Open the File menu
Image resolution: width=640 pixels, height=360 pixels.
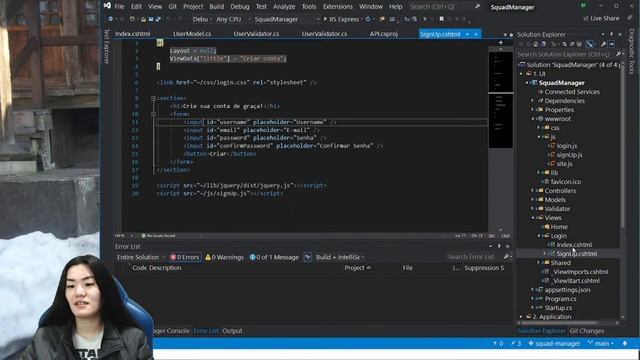coord(119,7)
